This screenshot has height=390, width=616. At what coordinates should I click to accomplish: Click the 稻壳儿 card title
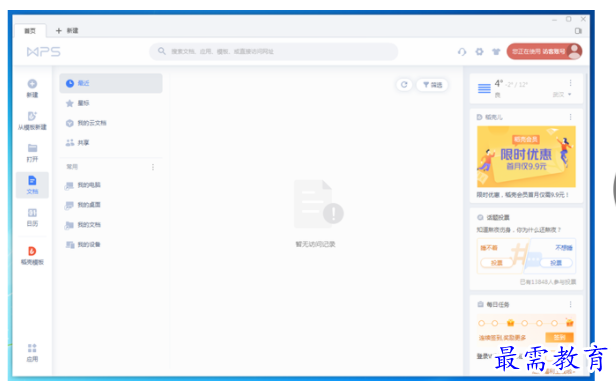coord(493,117)
